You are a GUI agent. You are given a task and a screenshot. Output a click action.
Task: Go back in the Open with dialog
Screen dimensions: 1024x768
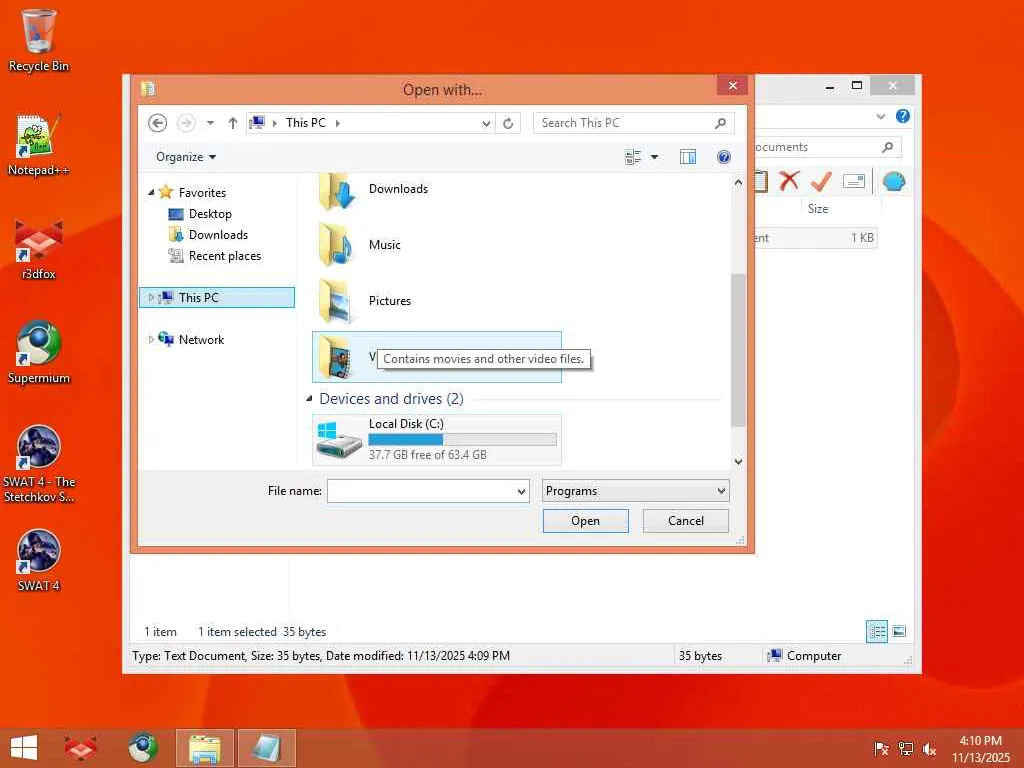coord(157,123)
